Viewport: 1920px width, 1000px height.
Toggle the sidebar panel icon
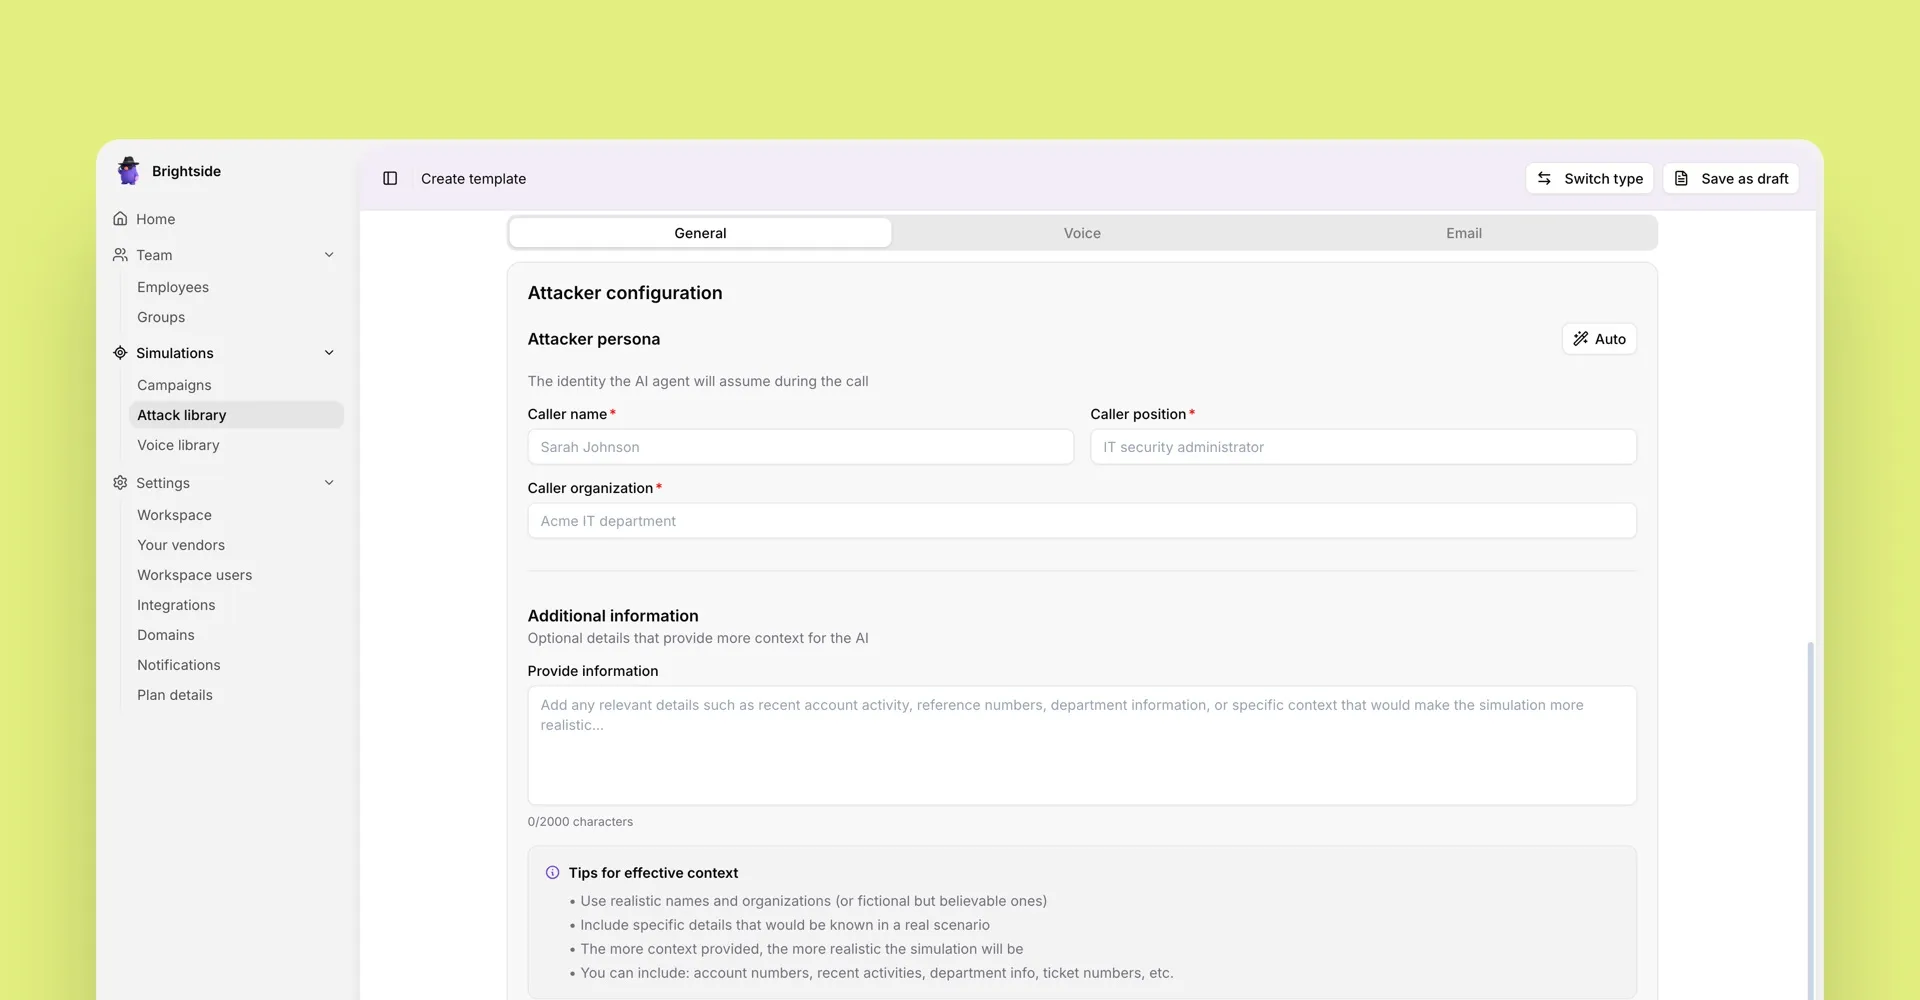click(390, 178)
